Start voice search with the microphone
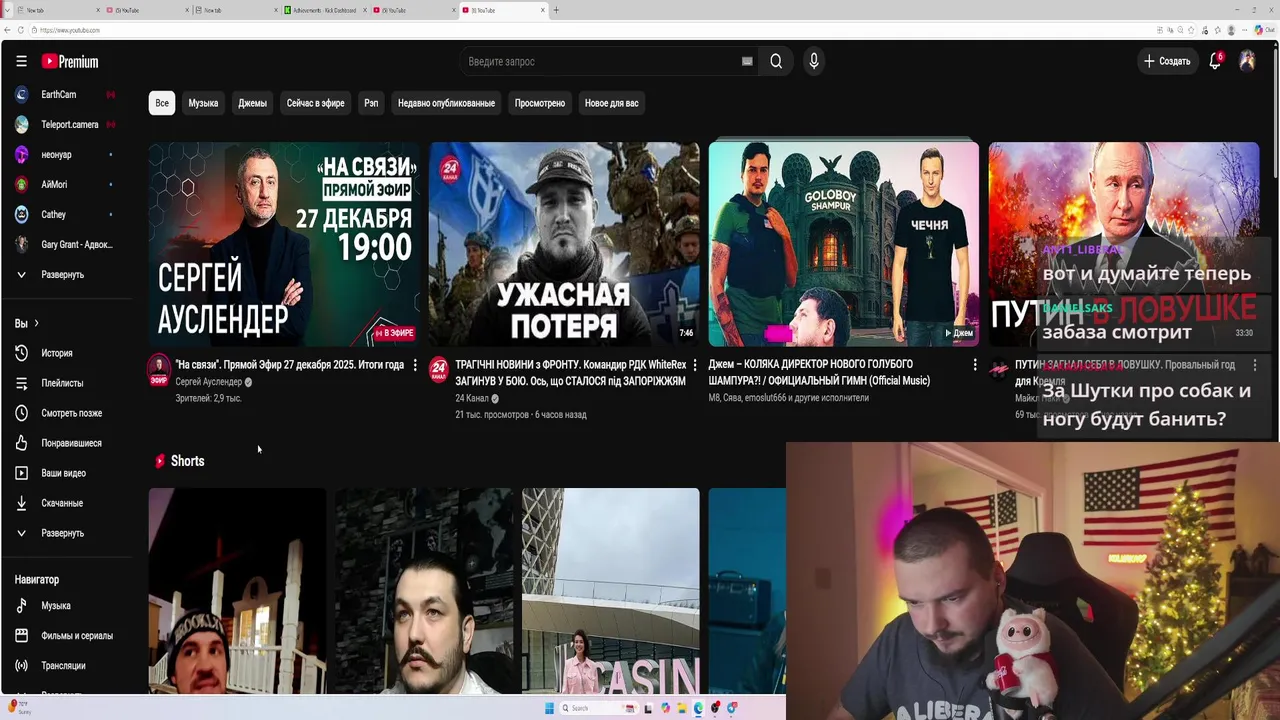The width and height of the screenshot is (1280, 720). (x=814, y=61)
